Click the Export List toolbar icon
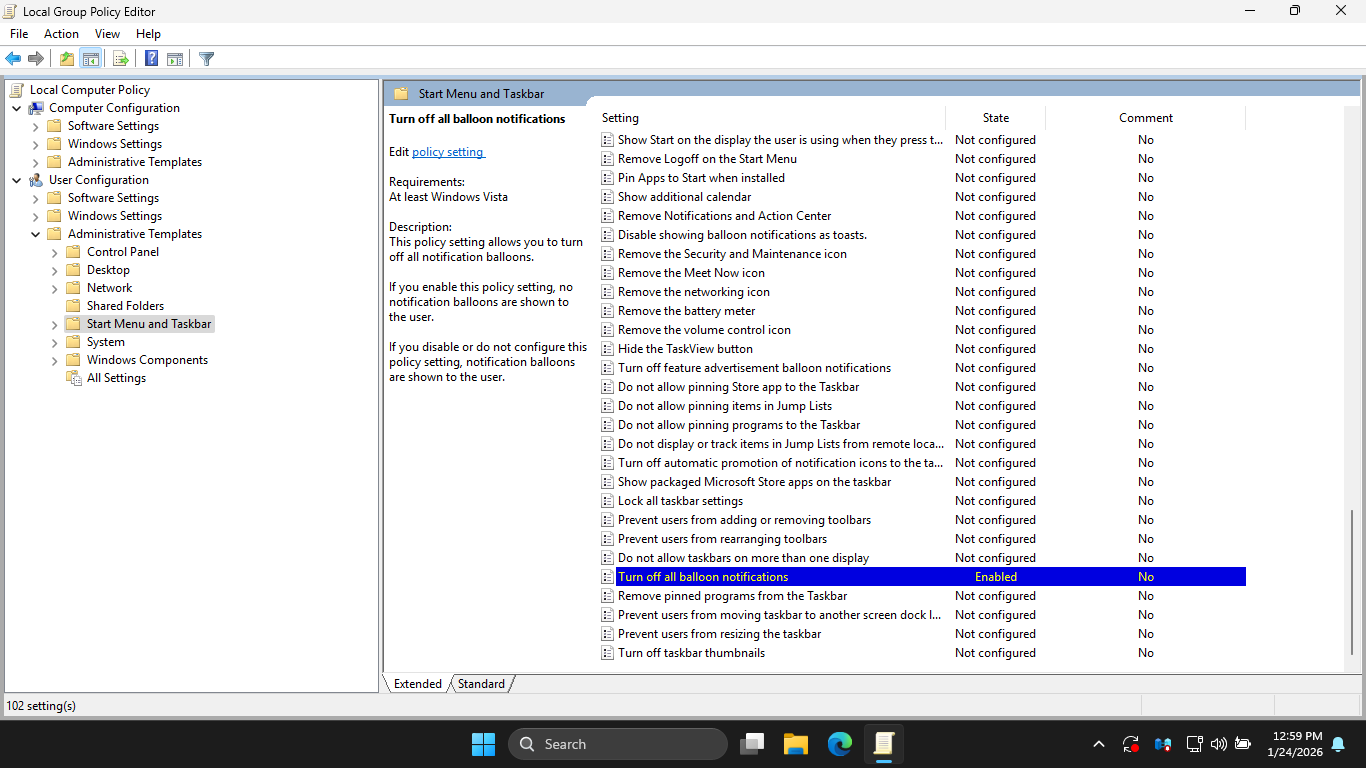This screenshot has height=768, width=1366. click(120, 59)
